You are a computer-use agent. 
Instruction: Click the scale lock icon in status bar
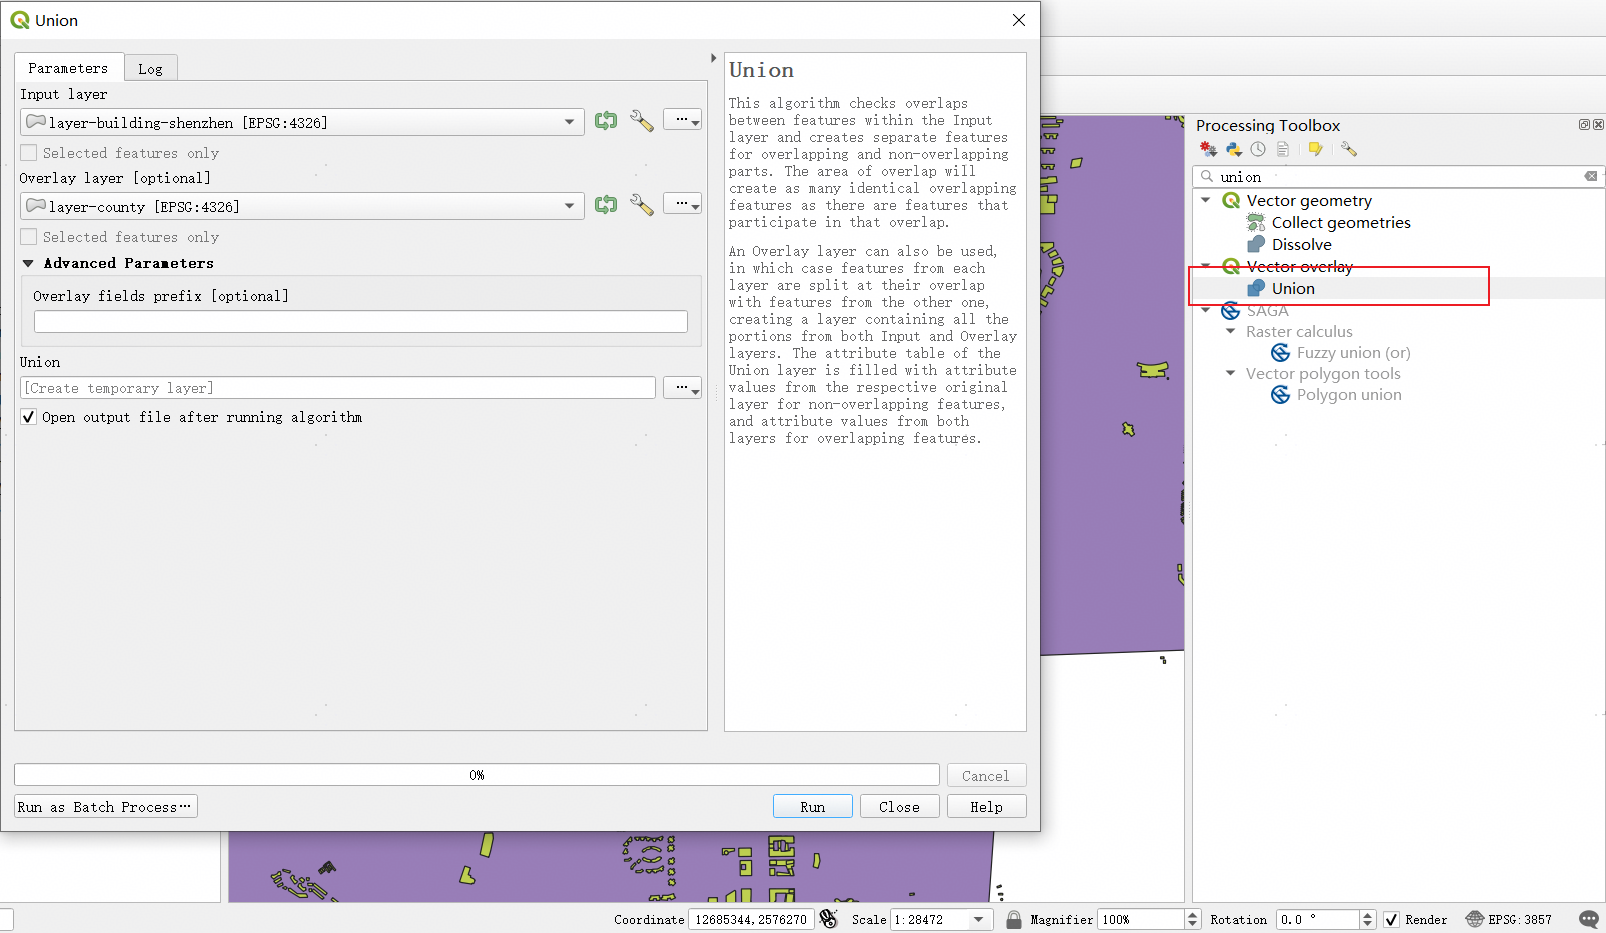1014,919
